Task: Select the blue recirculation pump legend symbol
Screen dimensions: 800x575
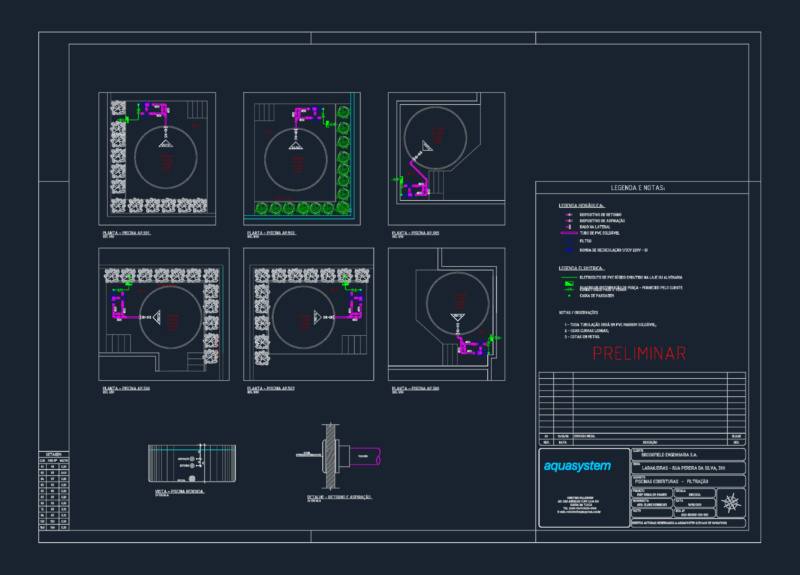Action: pyautogui.click(x=569, y=250)
